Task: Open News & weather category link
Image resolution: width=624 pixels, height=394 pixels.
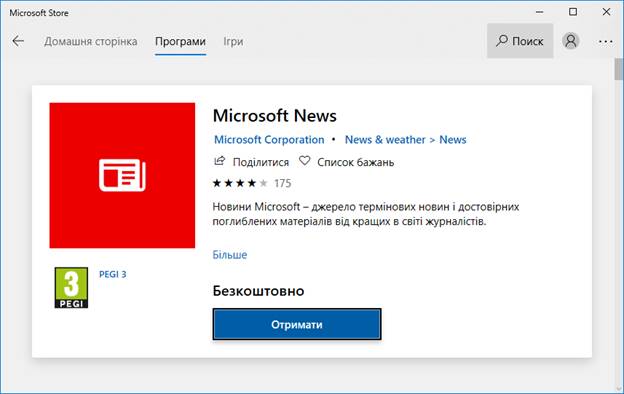Action: coord(385,140)
